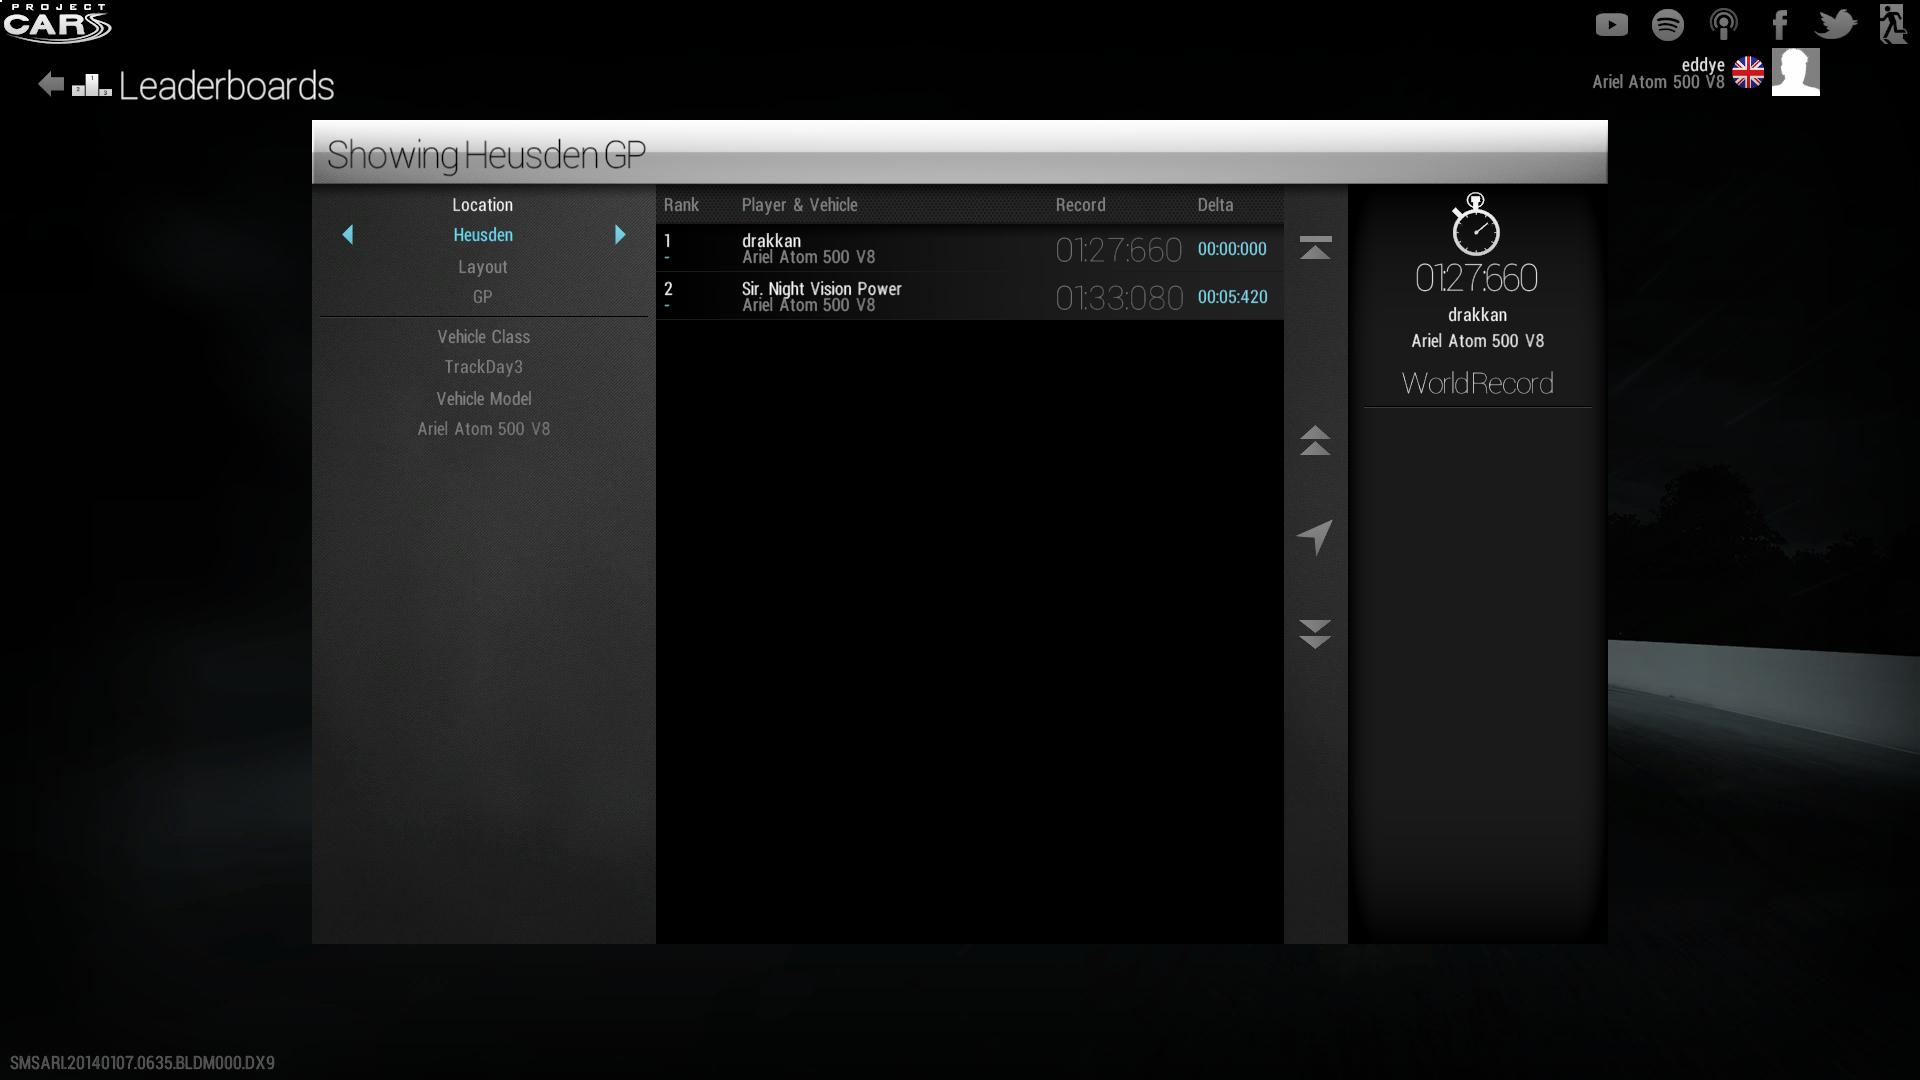Select the GP layout option
The image size is (1920, 1080).
click(482, 297)
